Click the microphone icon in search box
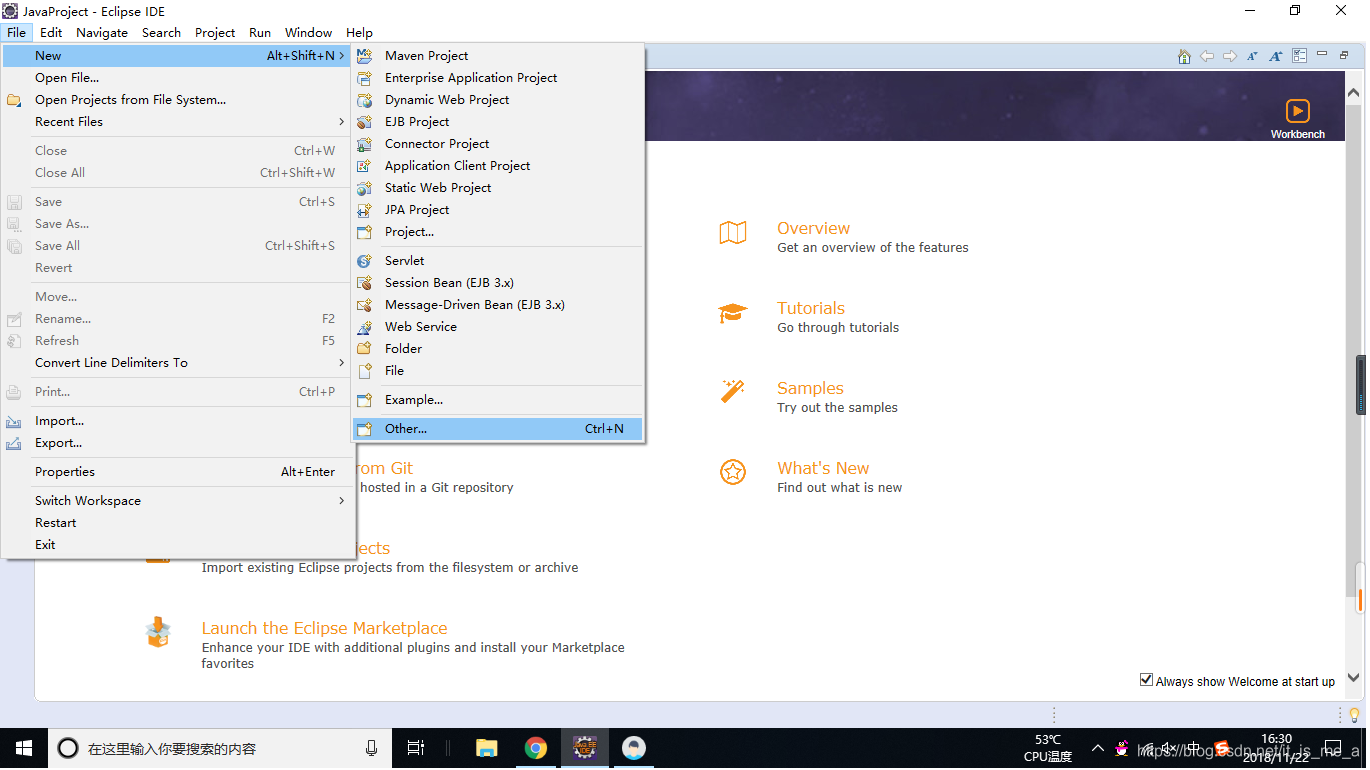Image resolution: width=1370 pixels, height=770 pixels. pos(371,748)
